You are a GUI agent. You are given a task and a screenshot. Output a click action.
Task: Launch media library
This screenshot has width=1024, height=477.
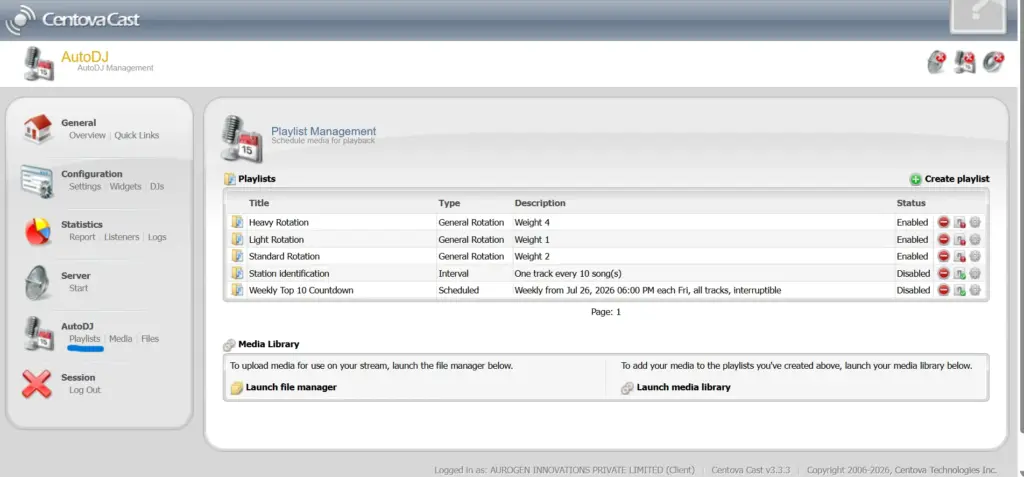[675, 387]
